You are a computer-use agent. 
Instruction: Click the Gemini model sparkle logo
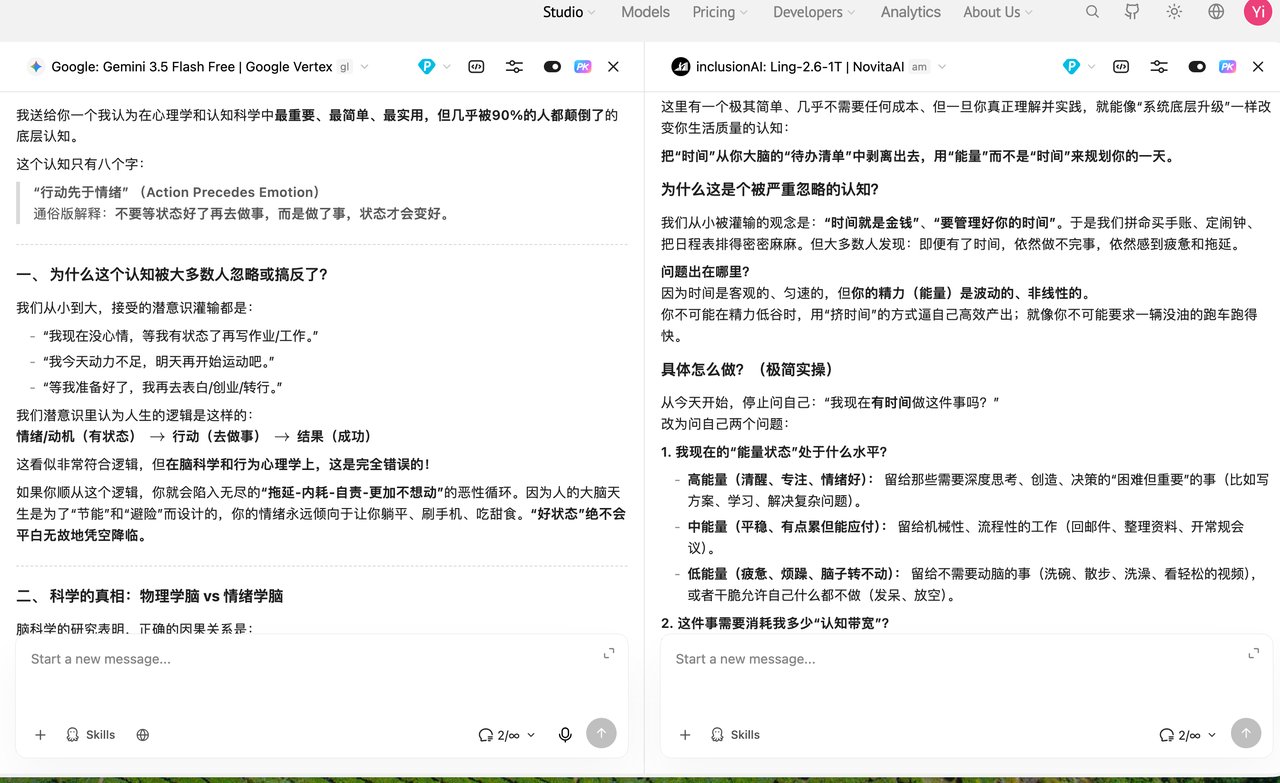36,67
